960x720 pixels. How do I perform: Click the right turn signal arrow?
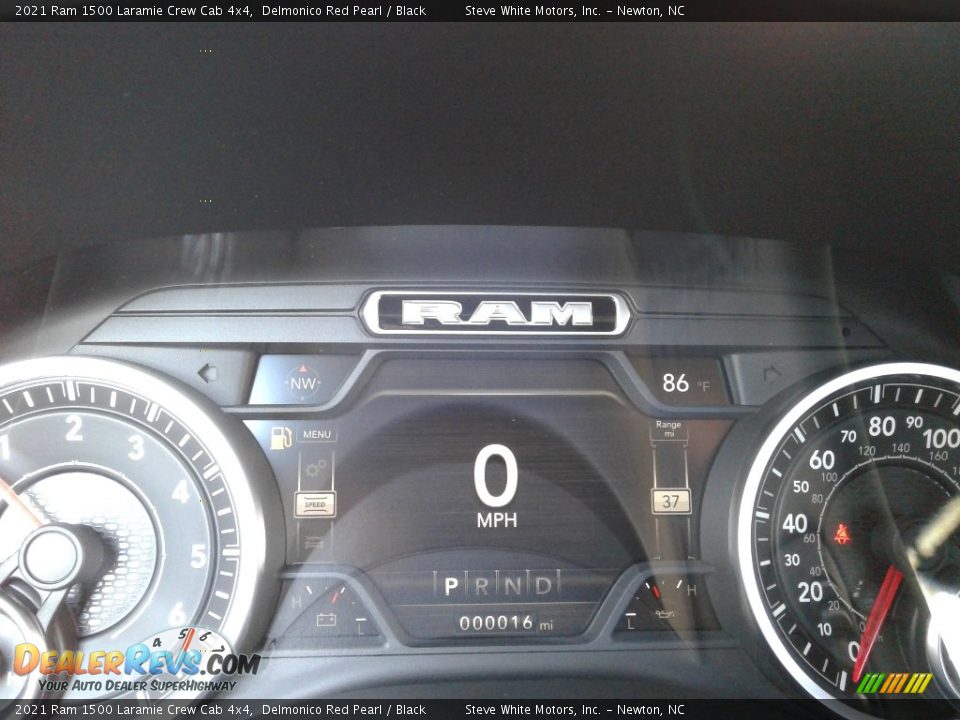(772, 373)
